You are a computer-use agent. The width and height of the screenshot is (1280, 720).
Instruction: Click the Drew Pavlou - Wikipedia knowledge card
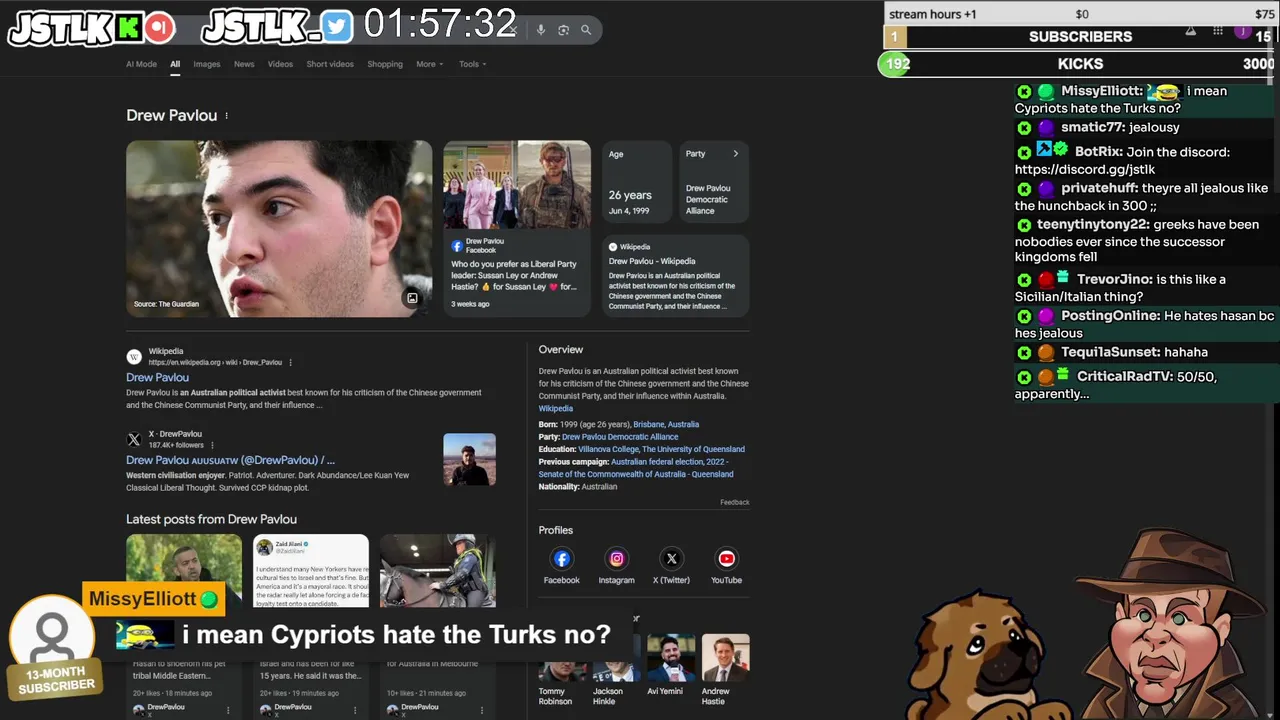click(x=675, y=276)
